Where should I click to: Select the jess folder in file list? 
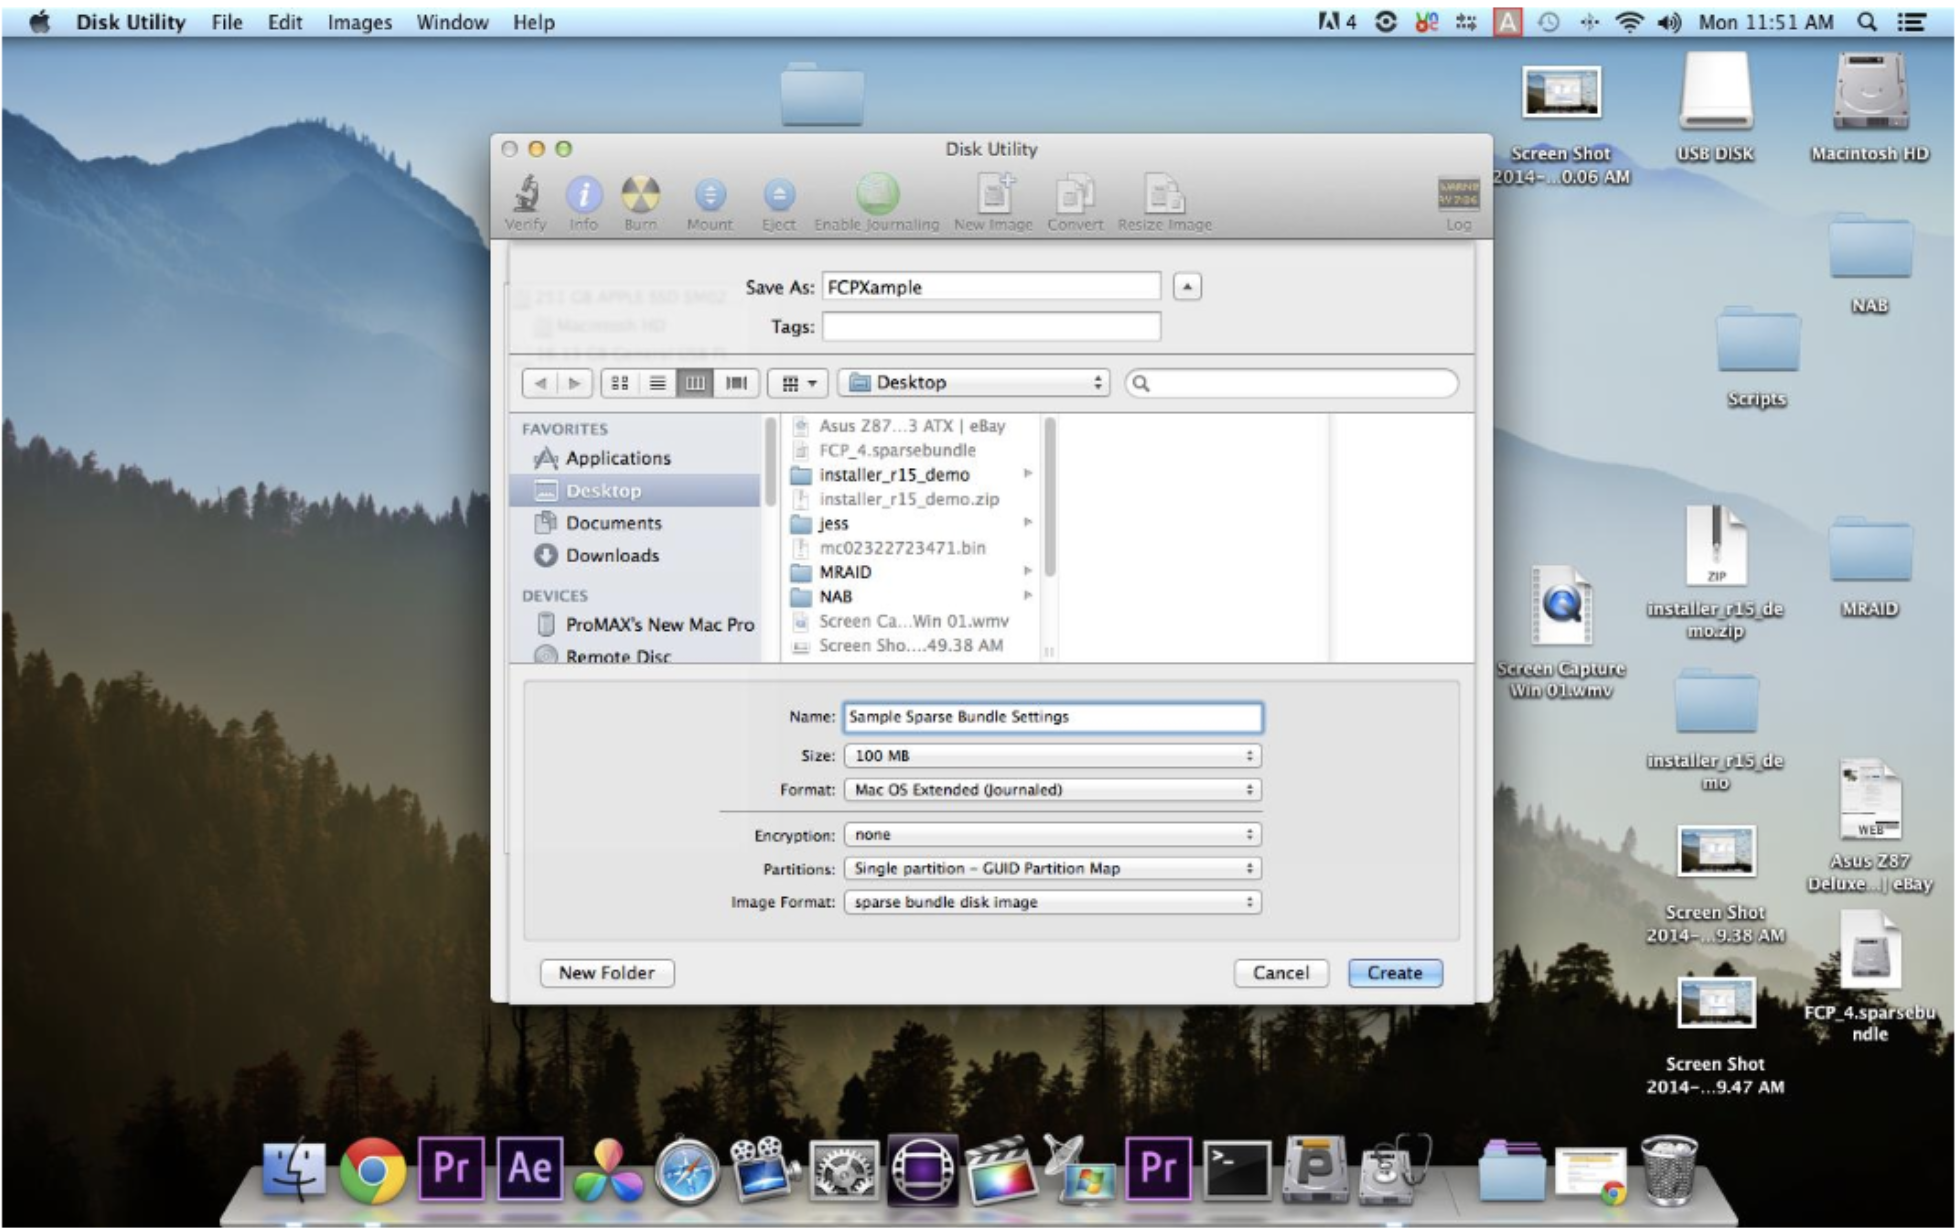click(x=910, y=523)
